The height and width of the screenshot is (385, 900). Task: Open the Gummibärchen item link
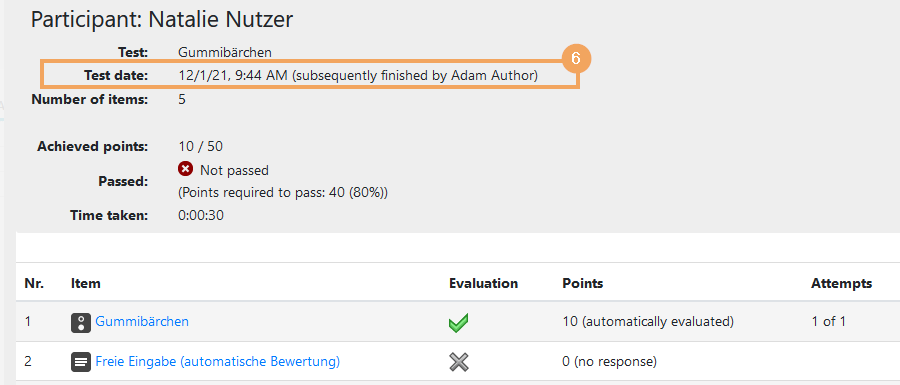142,321
